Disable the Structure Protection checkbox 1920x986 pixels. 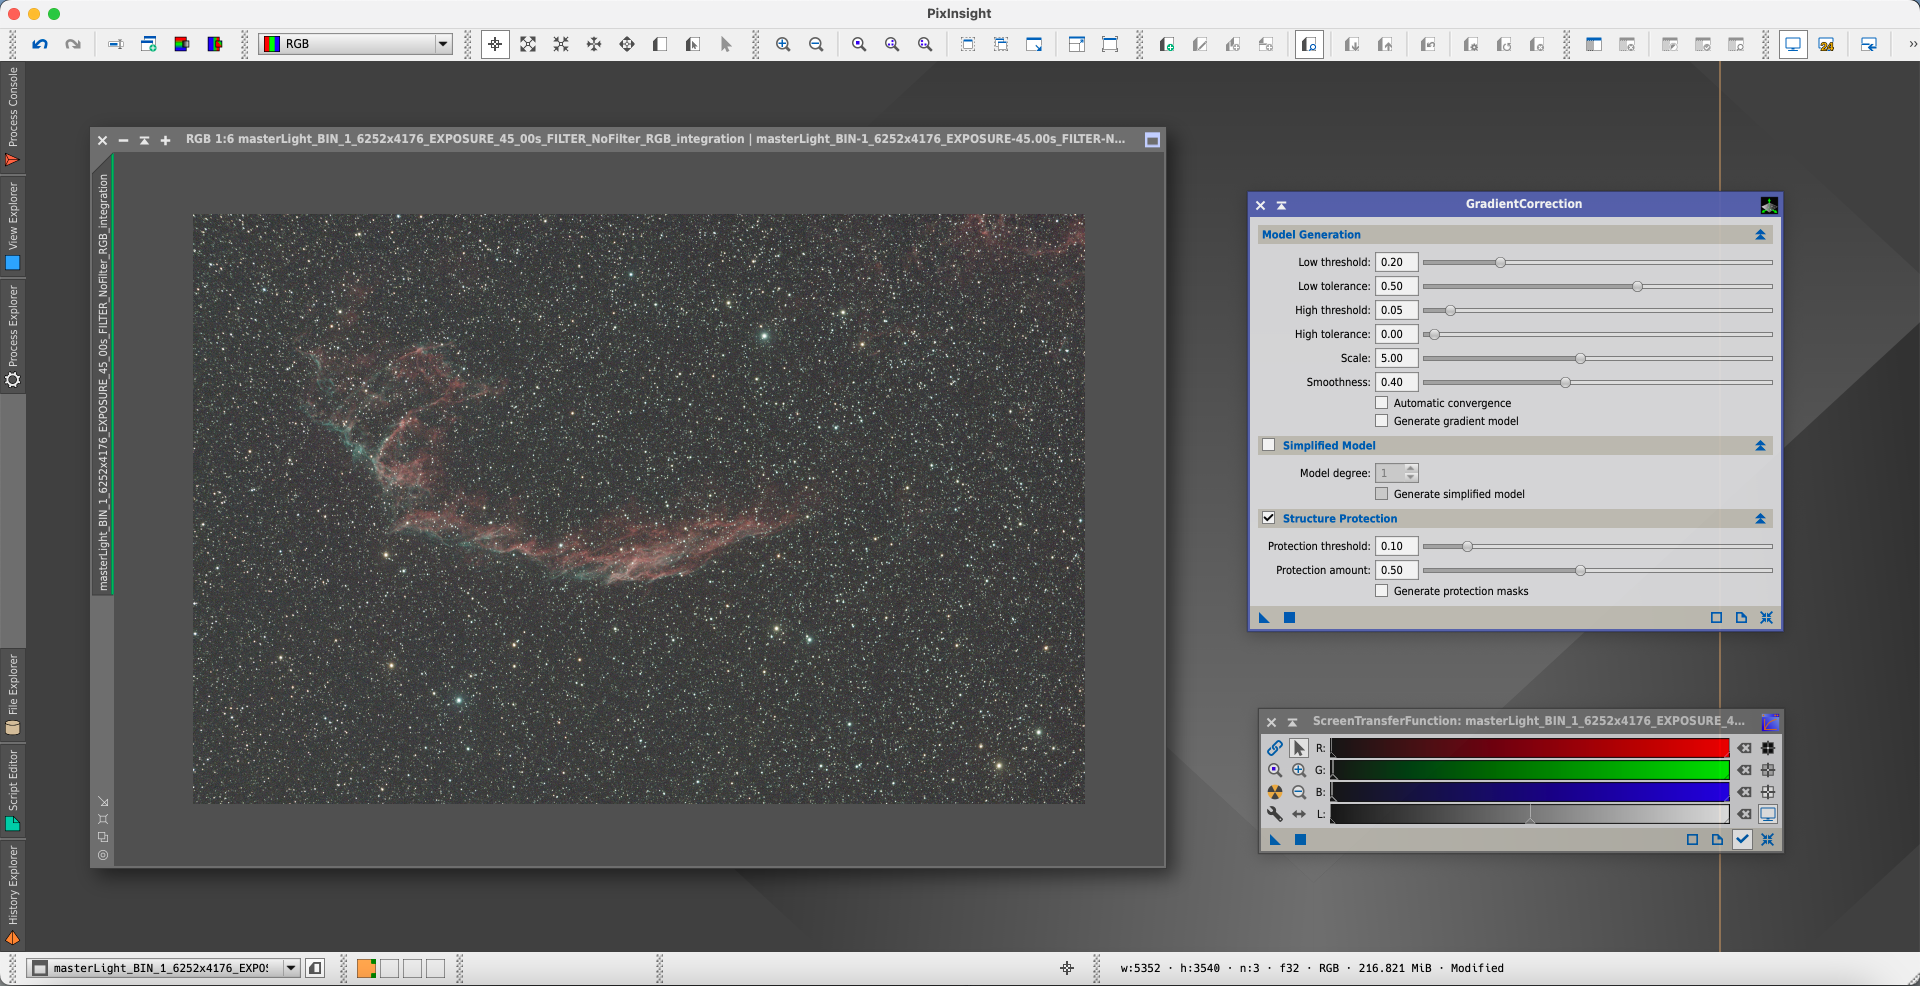pyautogui.click(x=1269, y=518)
